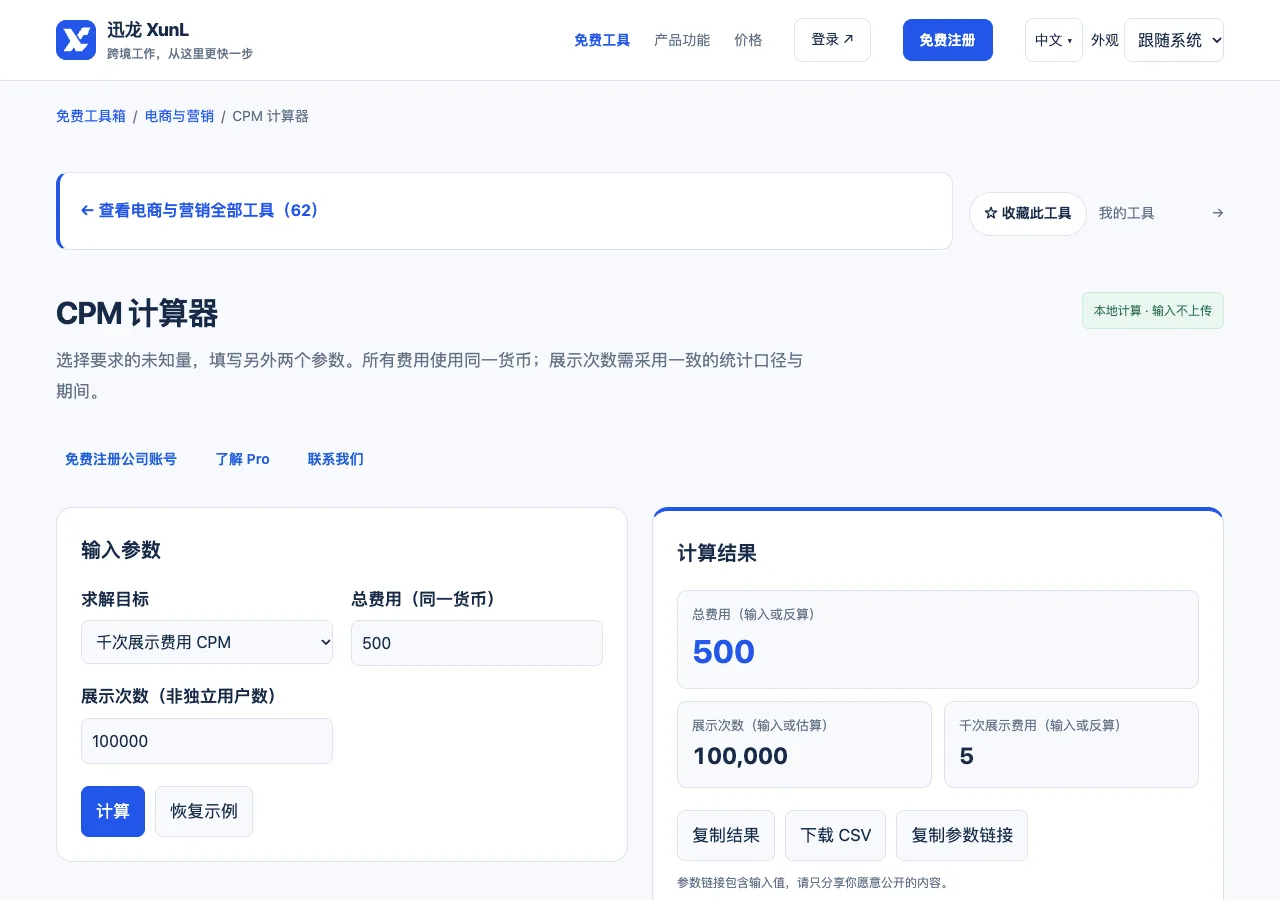Click the 本地计算 · 输入不上传 badge
The height and width of the screenshot is (900, 1280).
click(1153, 311)
